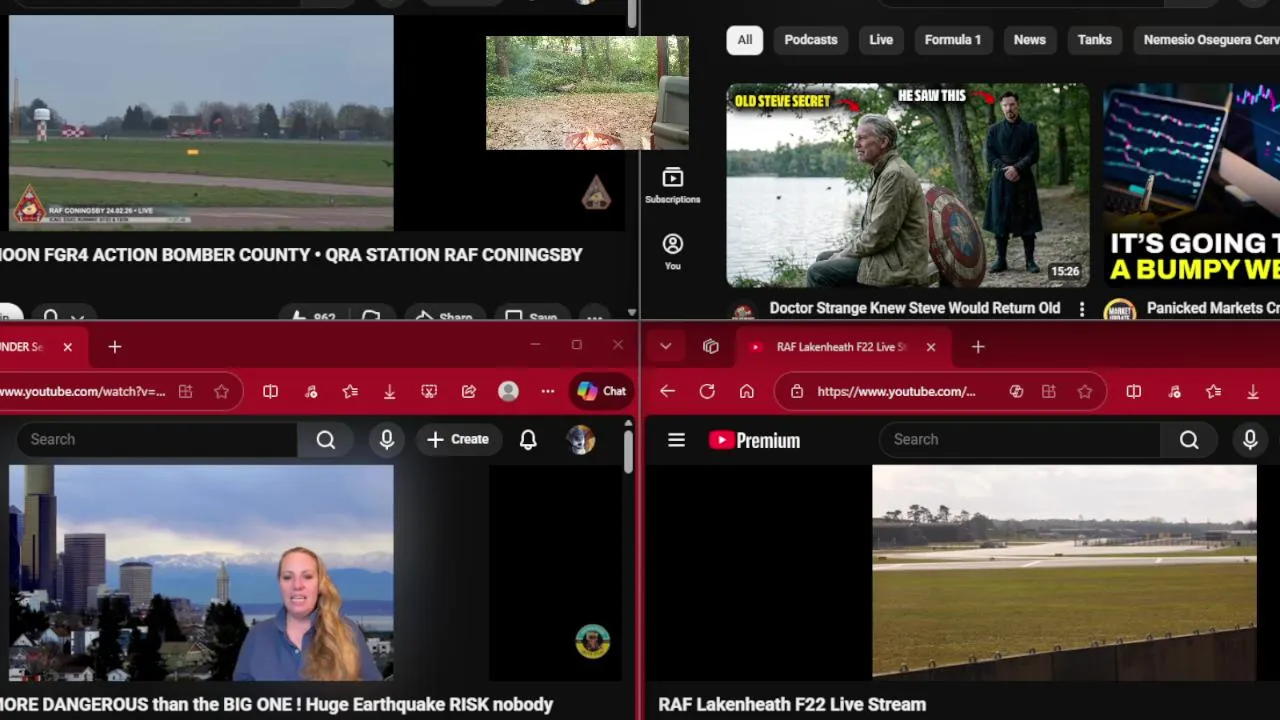Go to home page in the right window
Image resolution: width=1280 pixels, height=720 pixels.
point(747,392)
